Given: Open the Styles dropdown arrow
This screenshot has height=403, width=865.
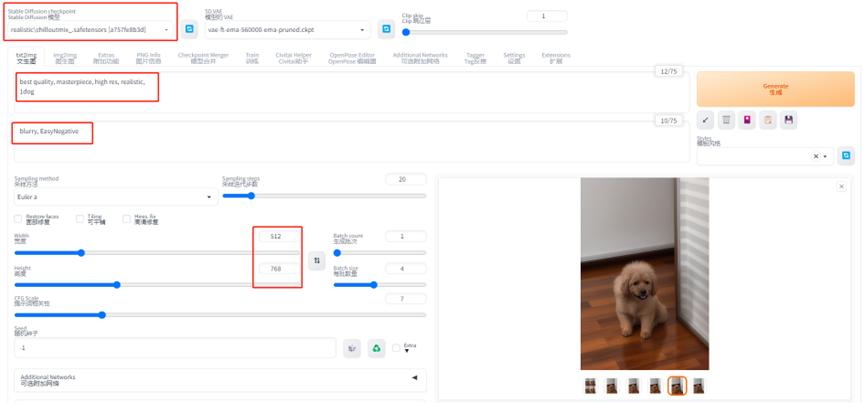Looking at the screenshot, I should pos(825,157).
